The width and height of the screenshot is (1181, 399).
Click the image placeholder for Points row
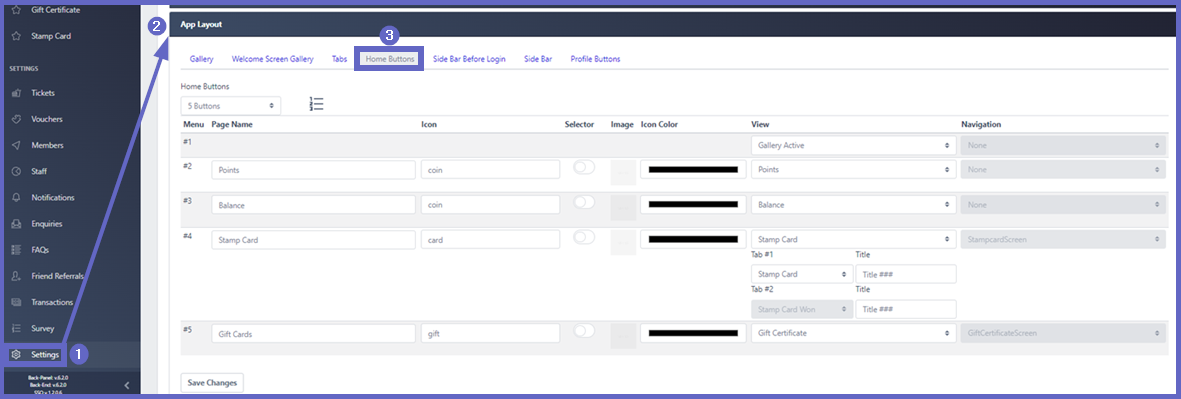point(623,172)
